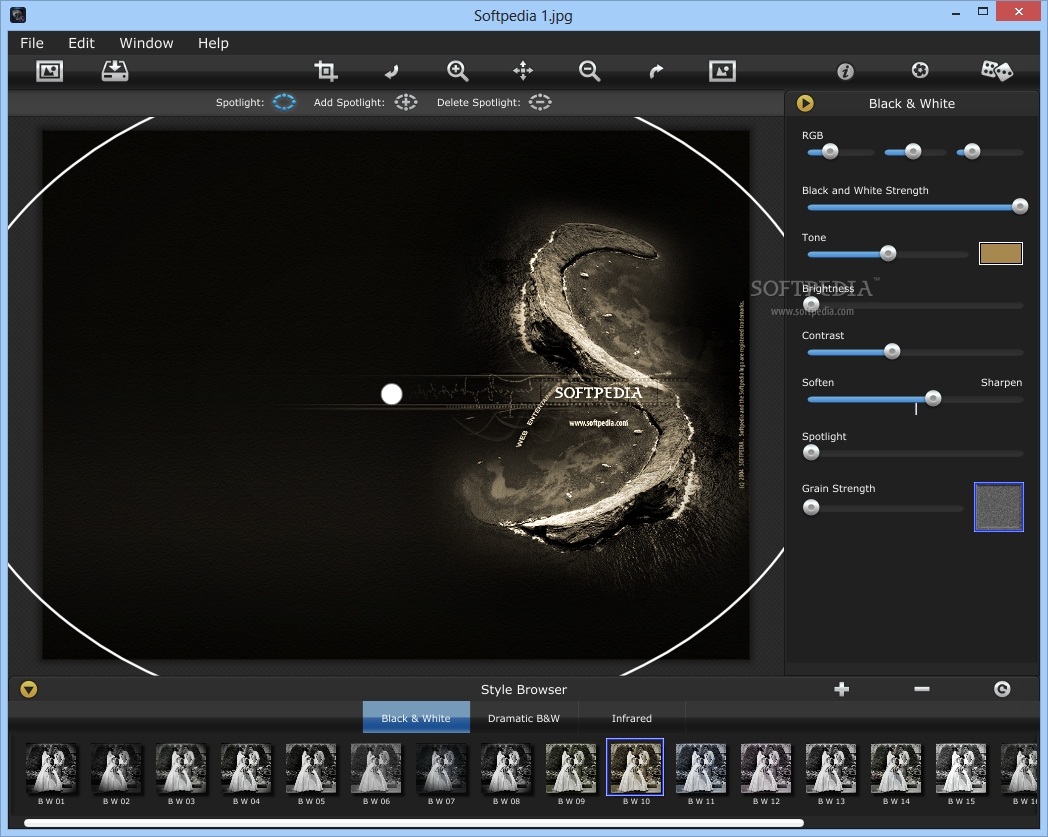Select the B W 04 preset thumbnail

(x=246, y=768)
